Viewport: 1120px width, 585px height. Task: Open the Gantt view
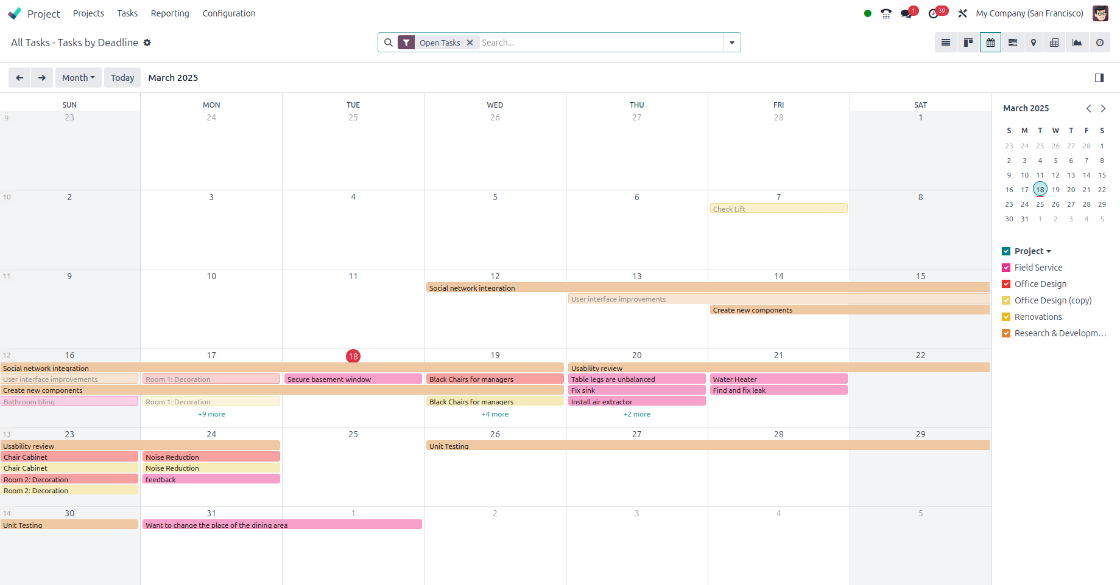(1012, 42)
